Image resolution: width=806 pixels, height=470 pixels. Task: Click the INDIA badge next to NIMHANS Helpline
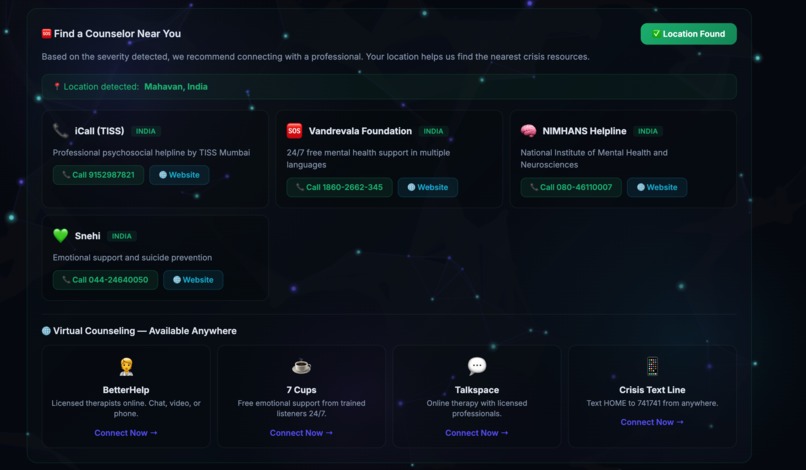(x=648, y=131)
